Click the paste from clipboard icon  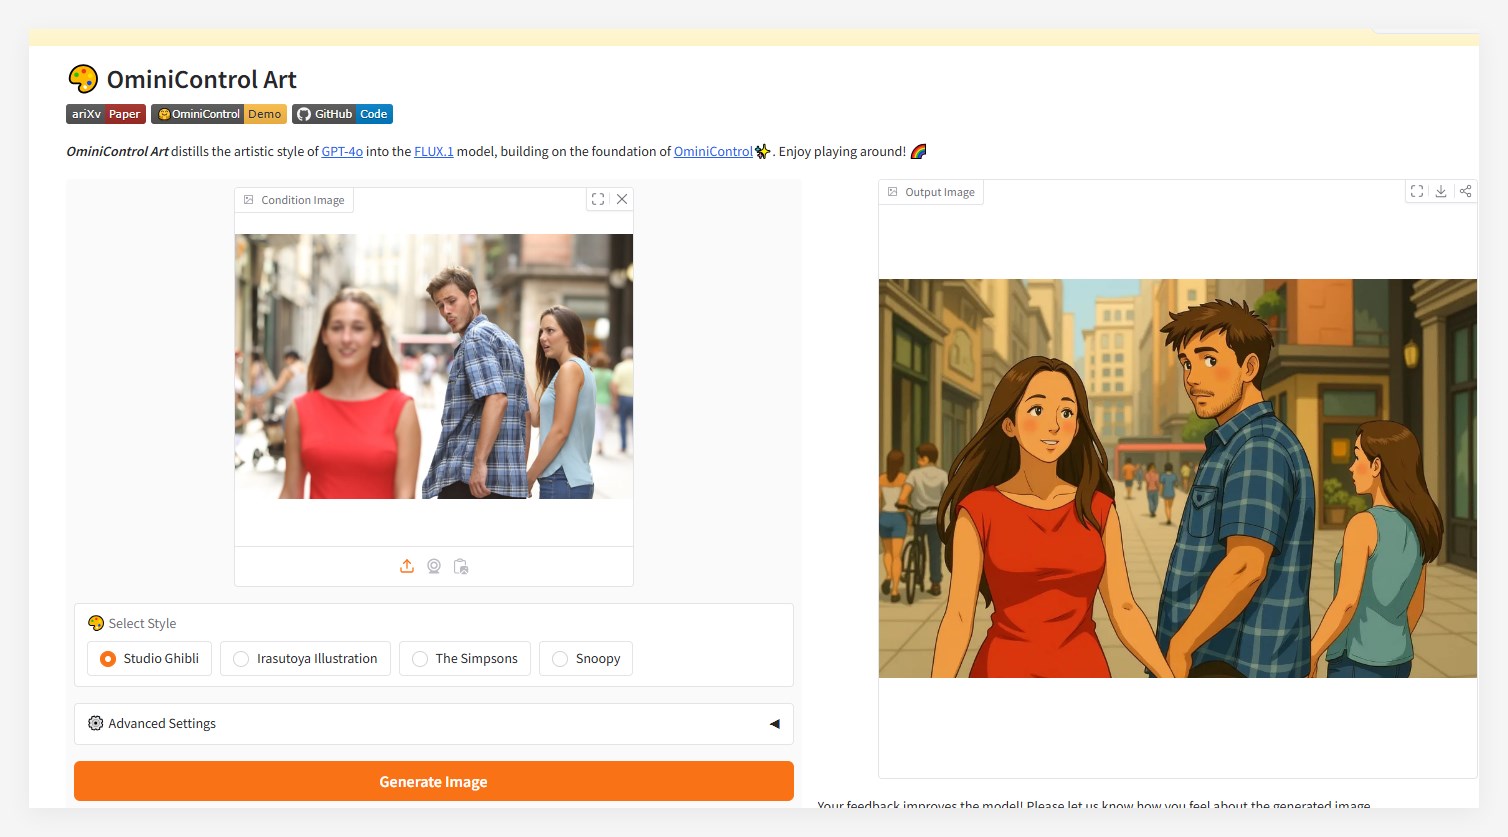click(461, 566)
